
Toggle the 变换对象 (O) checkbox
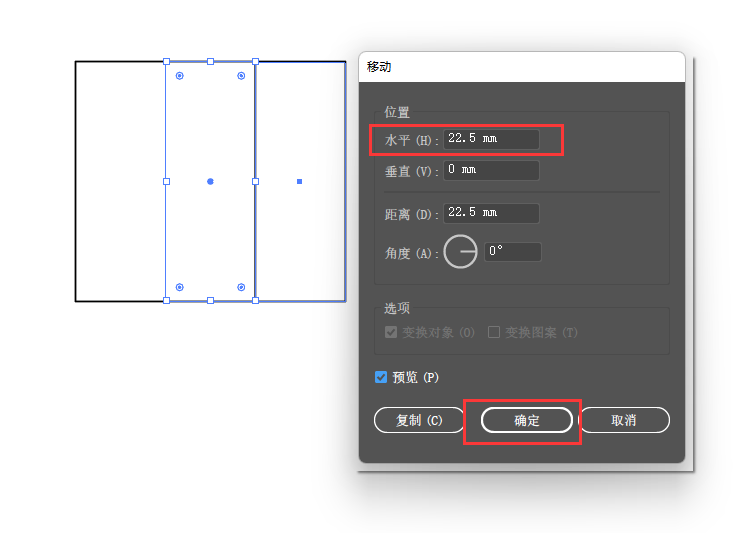coord(391,332)
